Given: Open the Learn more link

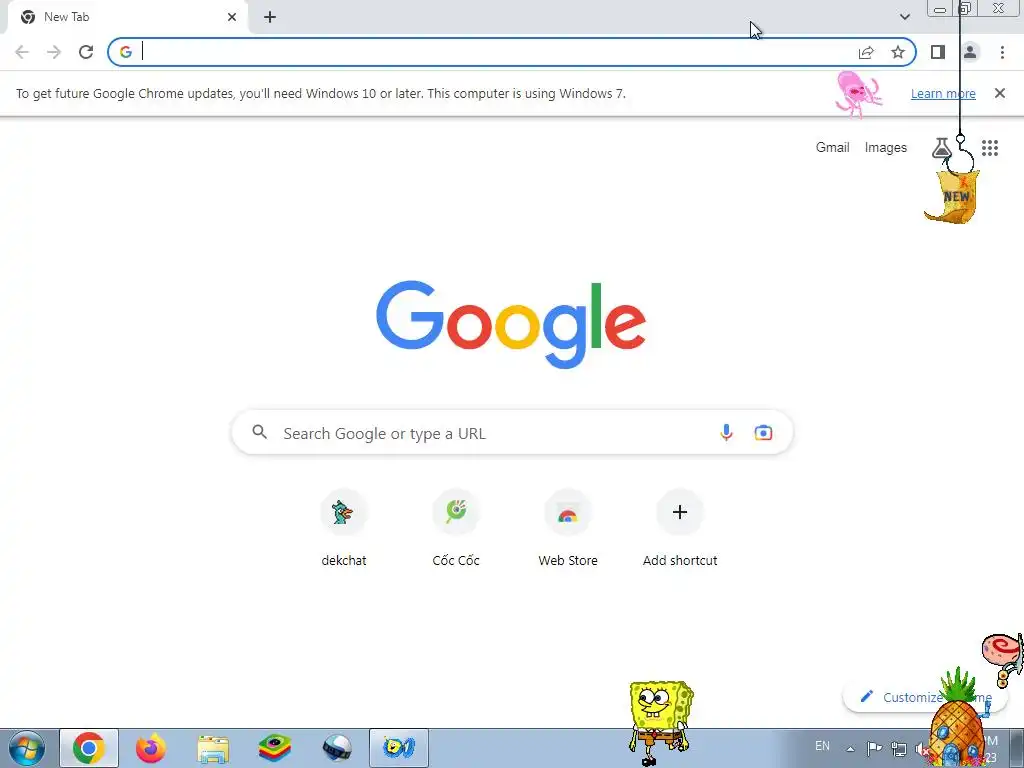Looking at the screenshot, I should pos(943,93).
